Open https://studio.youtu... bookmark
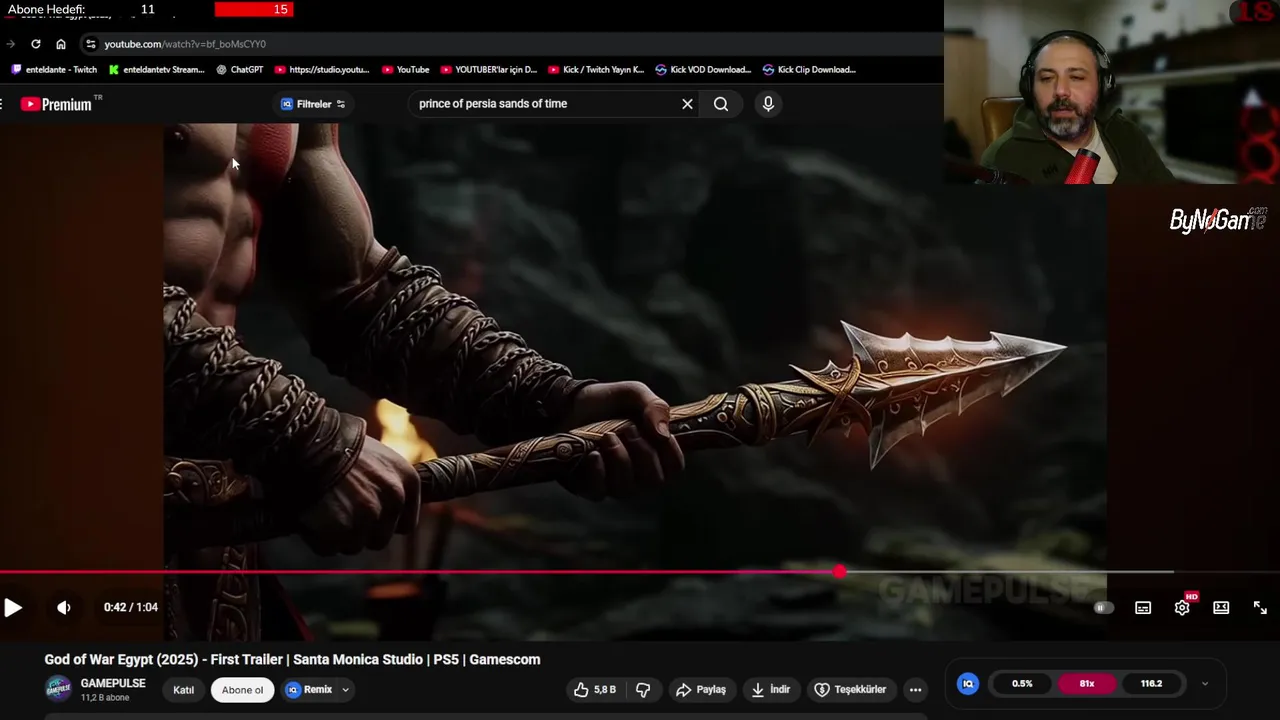 pyautogui.click(x=322, y=70)
